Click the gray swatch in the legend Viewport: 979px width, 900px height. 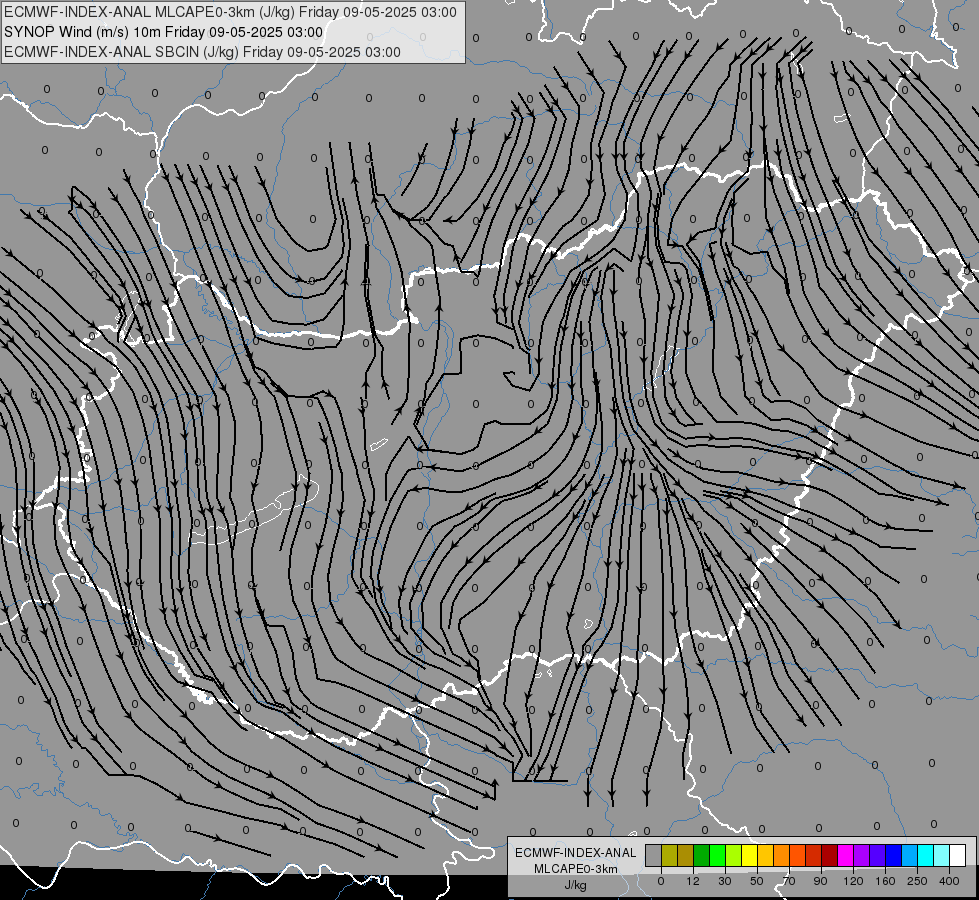(x=653, y=855)
